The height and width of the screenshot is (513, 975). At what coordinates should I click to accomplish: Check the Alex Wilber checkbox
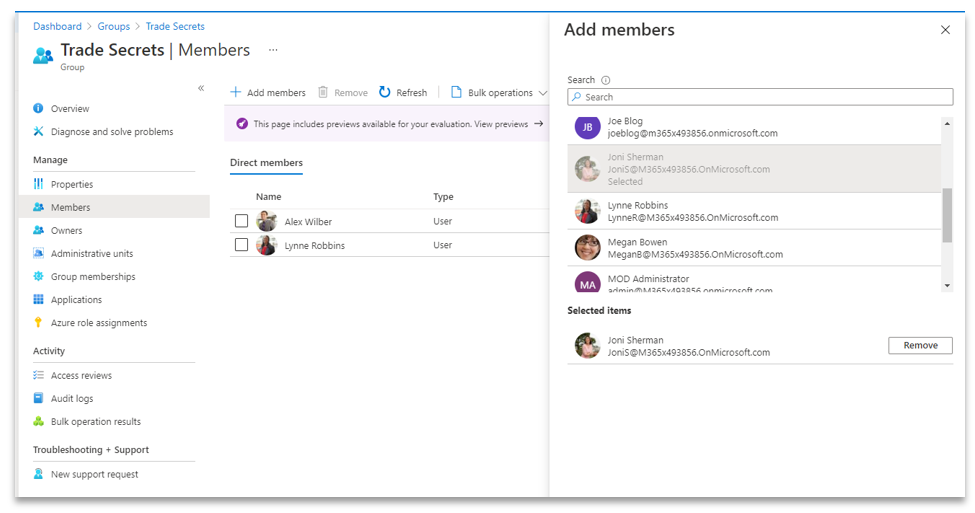pos(241,221)
